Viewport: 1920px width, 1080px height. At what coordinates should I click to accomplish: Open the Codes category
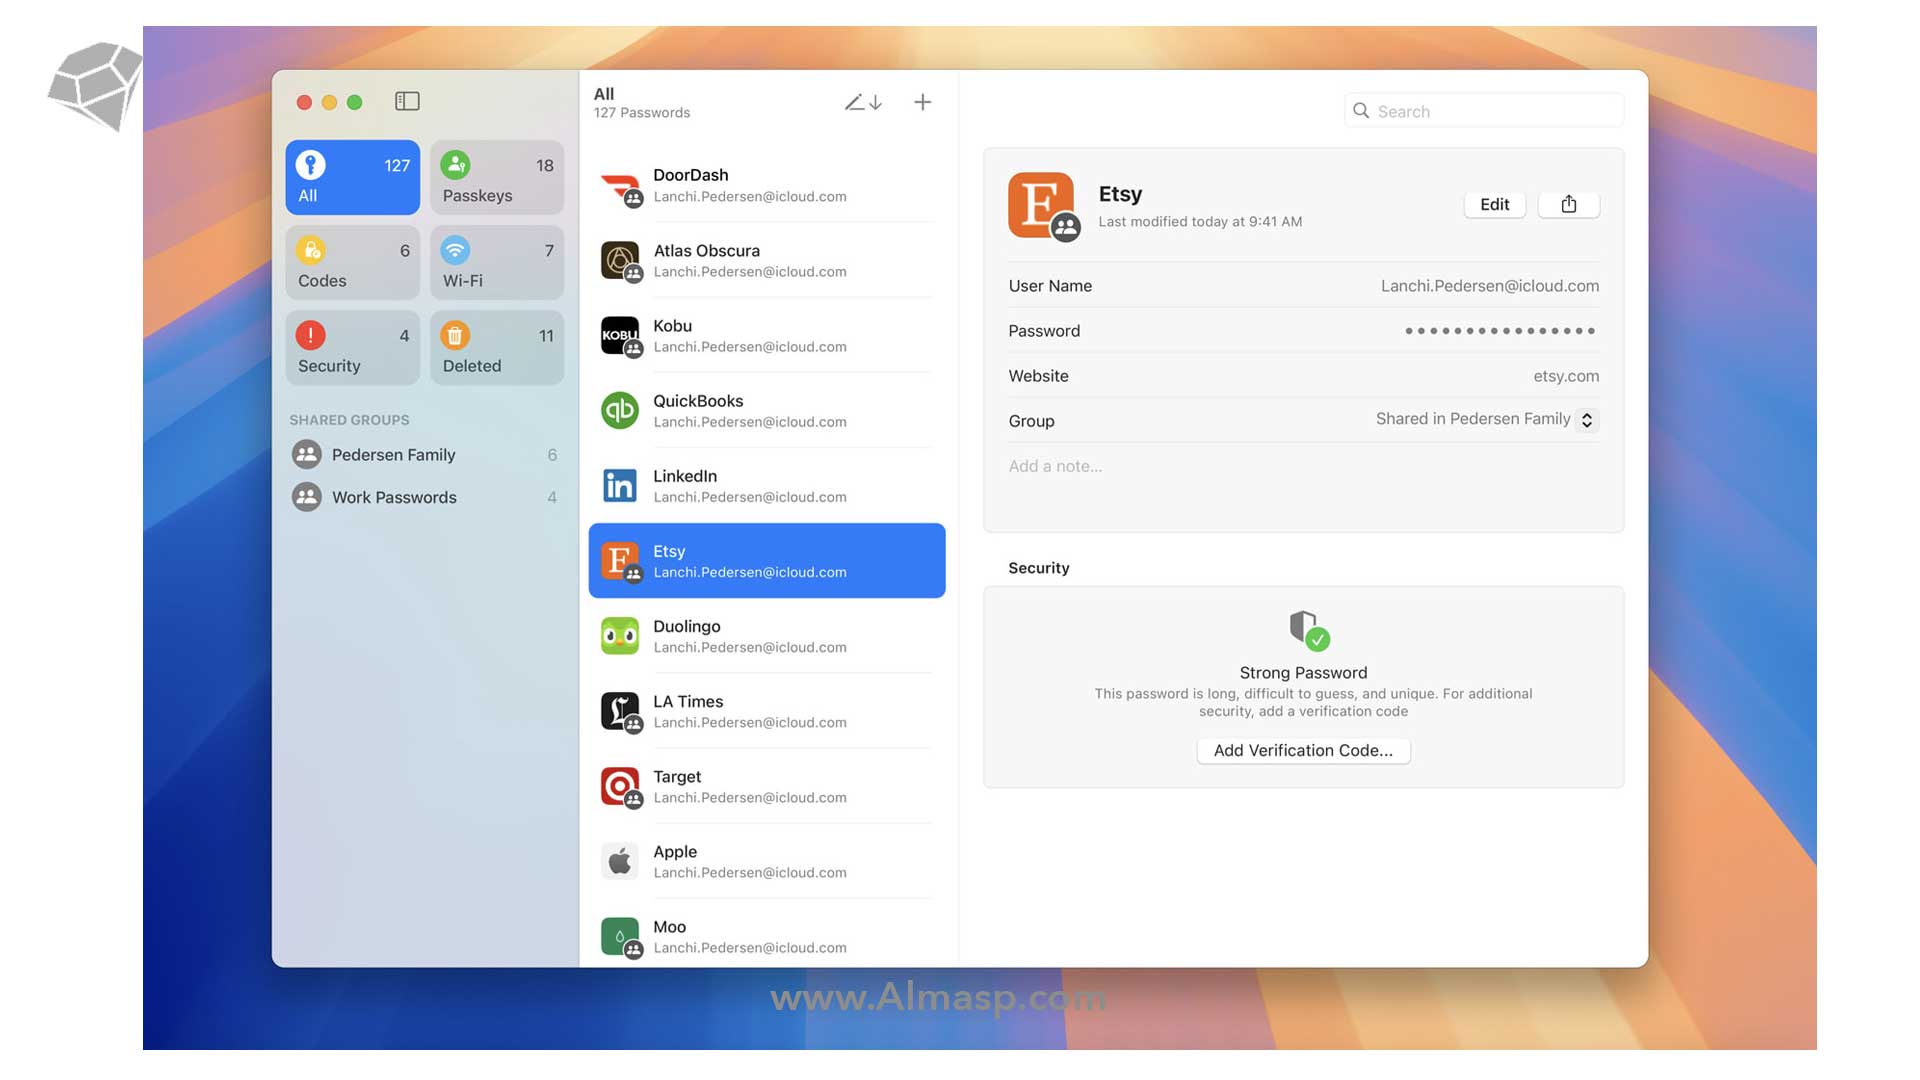[352, 262]
